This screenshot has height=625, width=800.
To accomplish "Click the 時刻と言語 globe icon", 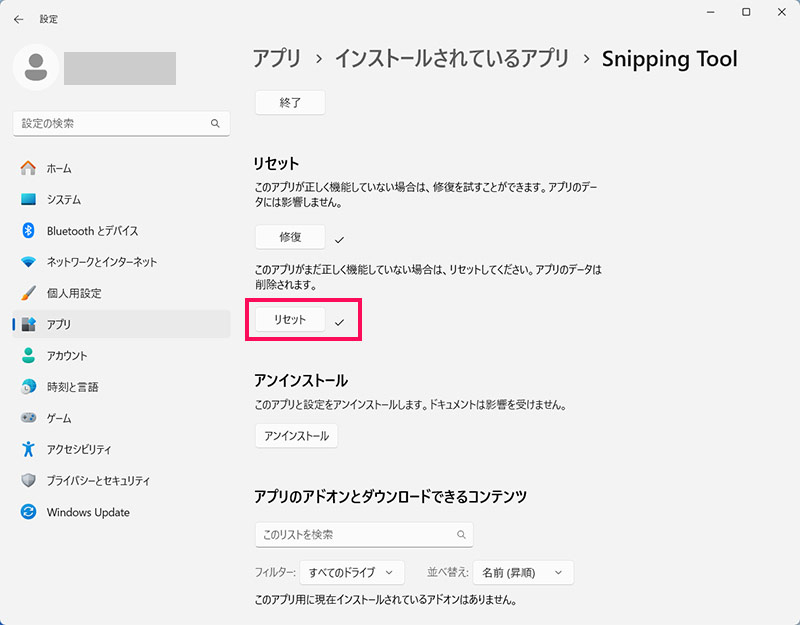I will 28,386.
